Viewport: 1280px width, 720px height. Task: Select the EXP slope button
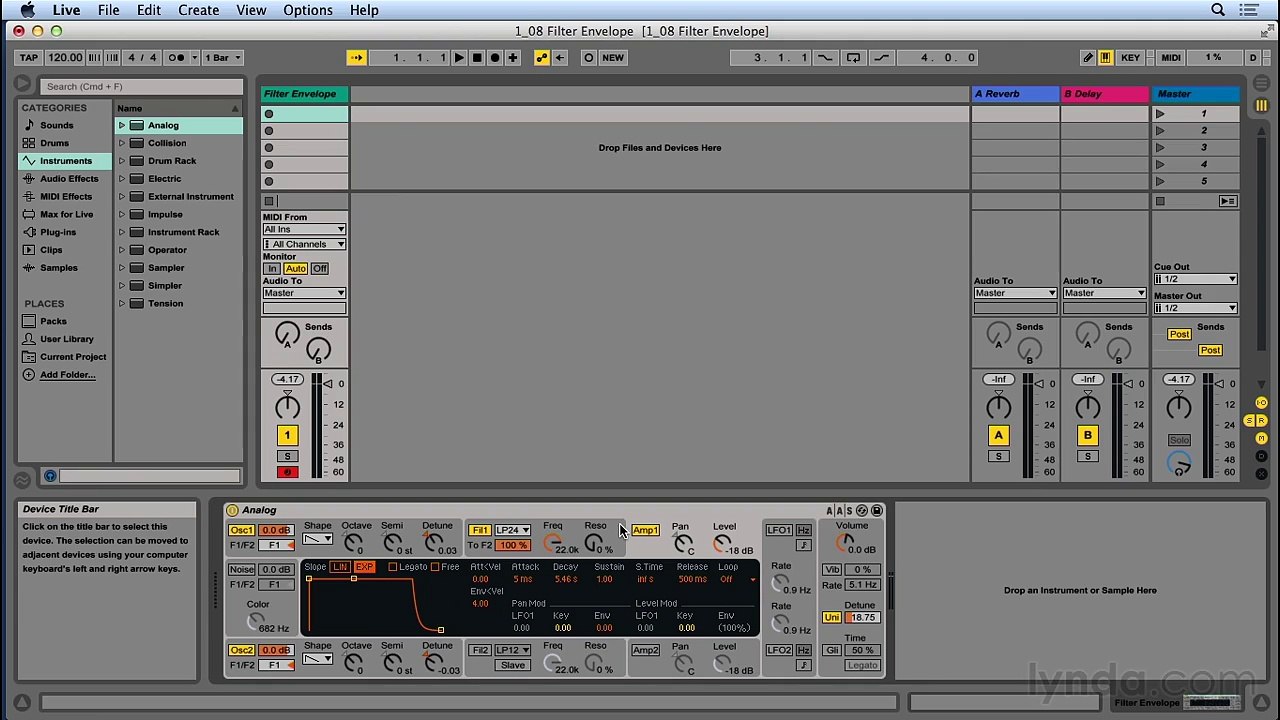tap(364, 568)
